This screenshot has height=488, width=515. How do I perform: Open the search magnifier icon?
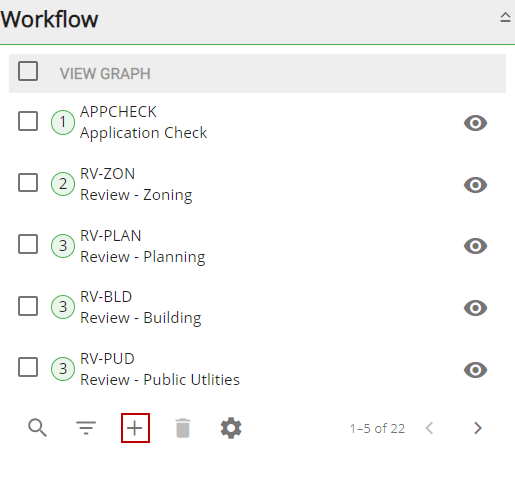pyautogui.click(x=37, y=428)
